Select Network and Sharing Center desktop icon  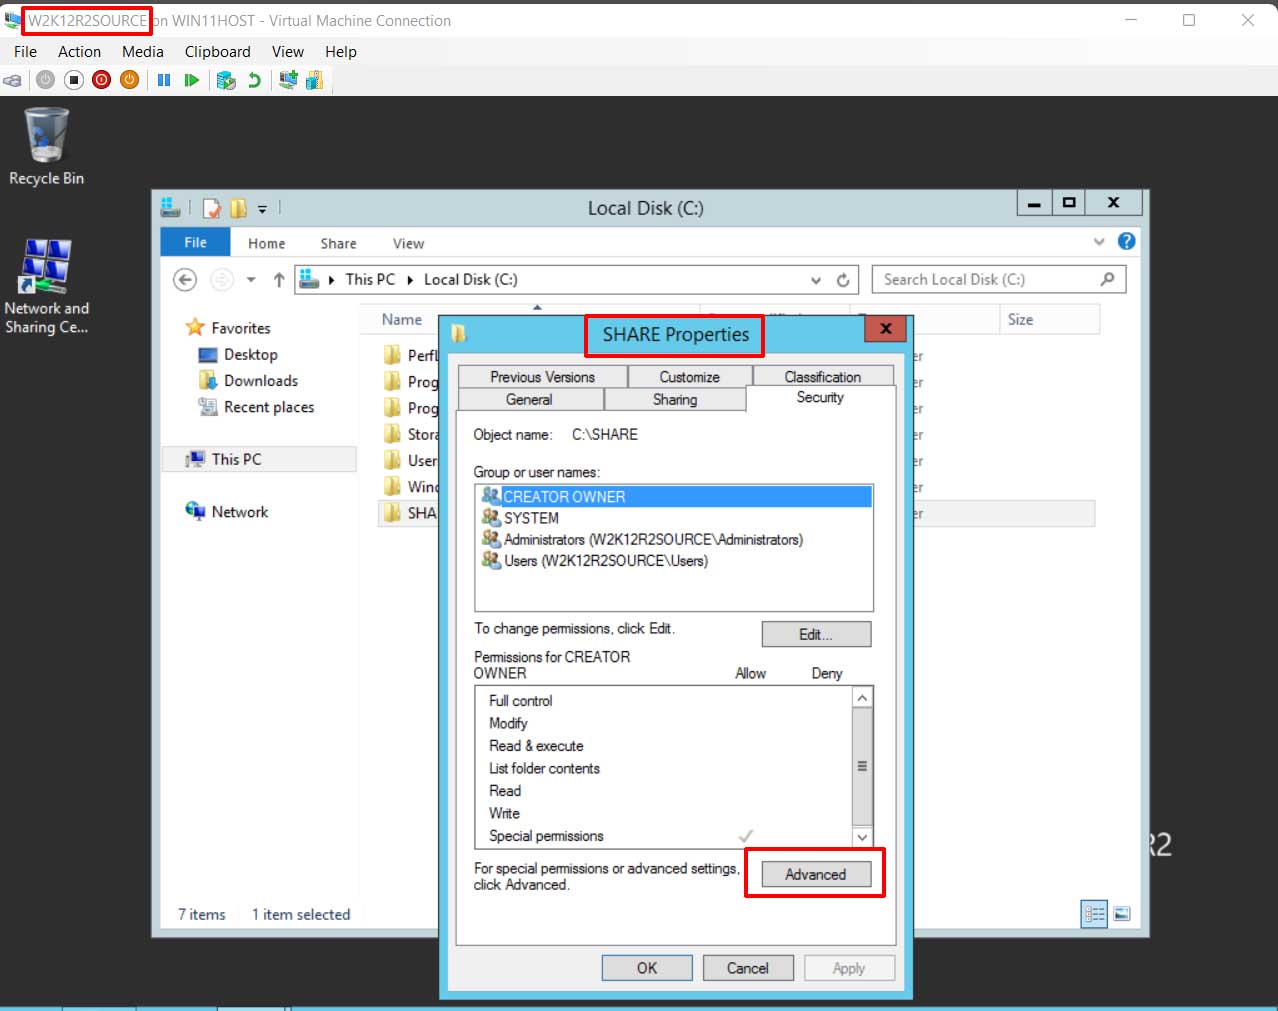pos(46,287)
